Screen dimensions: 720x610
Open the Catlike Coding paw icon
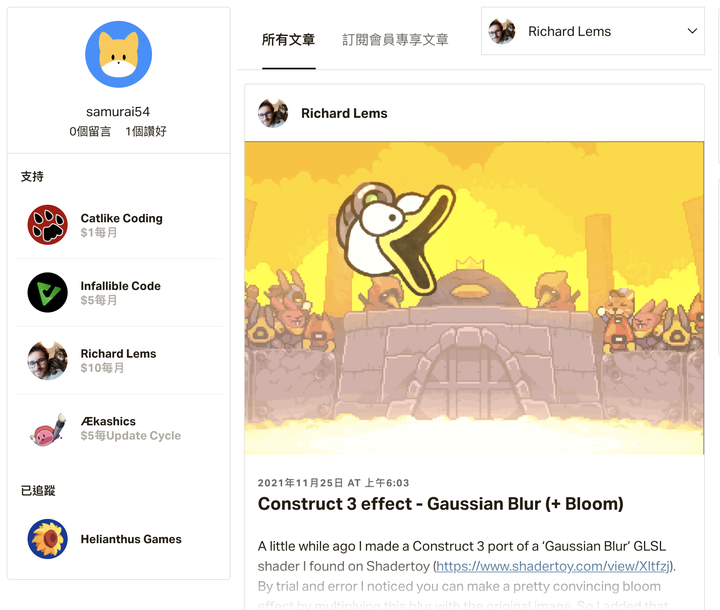click(47, 225)
